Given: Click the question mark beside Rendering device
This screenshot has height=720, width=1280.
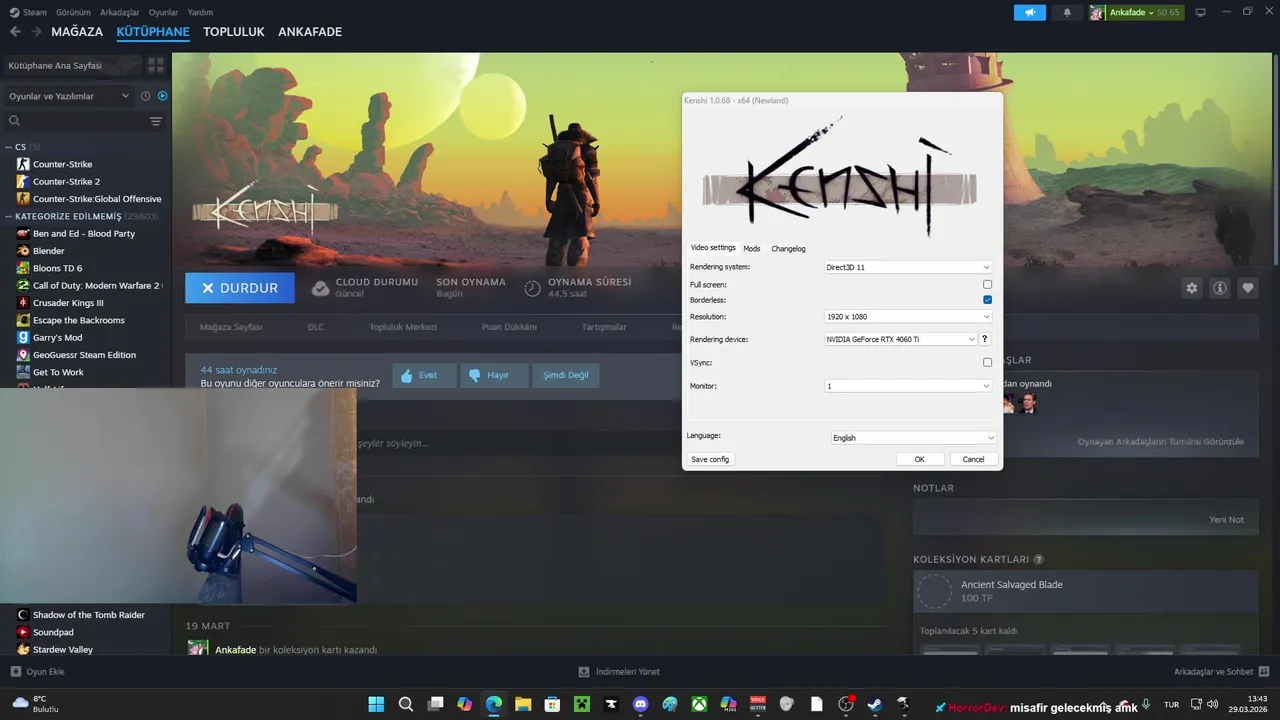Looking at the screenshot, I should pos(985,339).
